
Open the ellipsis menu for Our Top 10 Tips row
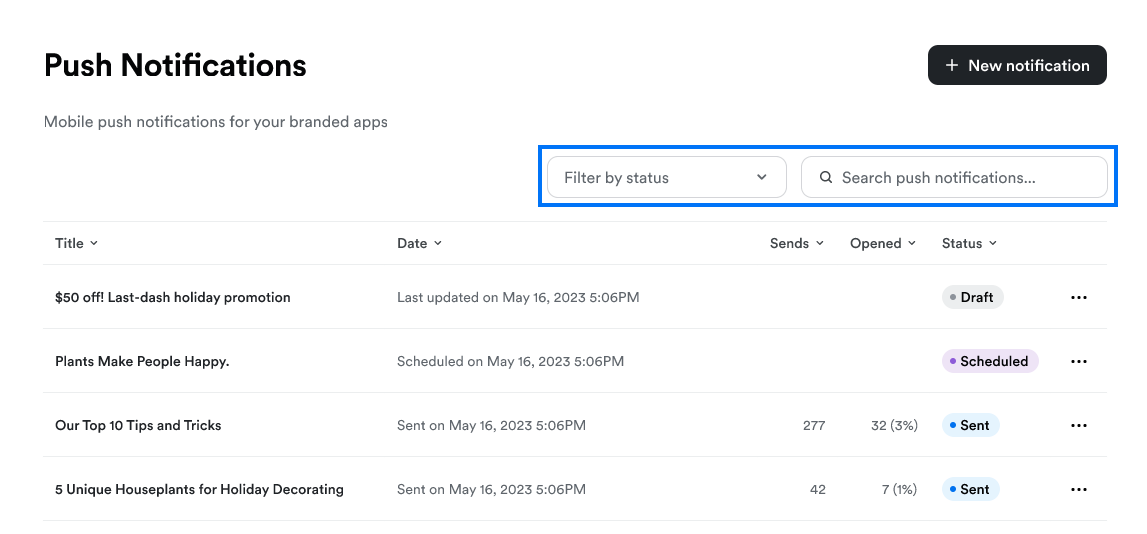(1078, 426)
